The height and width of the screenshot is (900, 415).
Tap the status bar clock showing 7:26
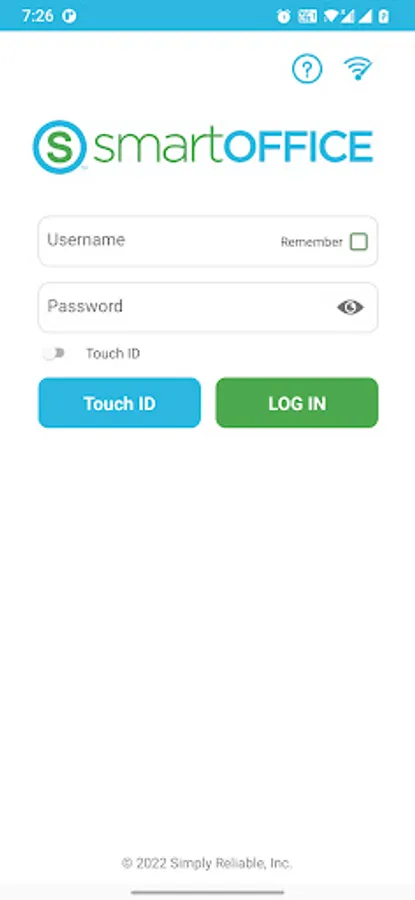tap(38, 16)
